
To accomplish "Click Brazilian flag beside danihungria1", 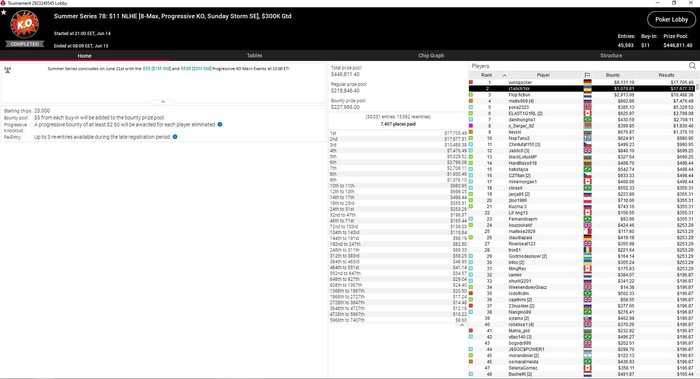I will (588, 120).
